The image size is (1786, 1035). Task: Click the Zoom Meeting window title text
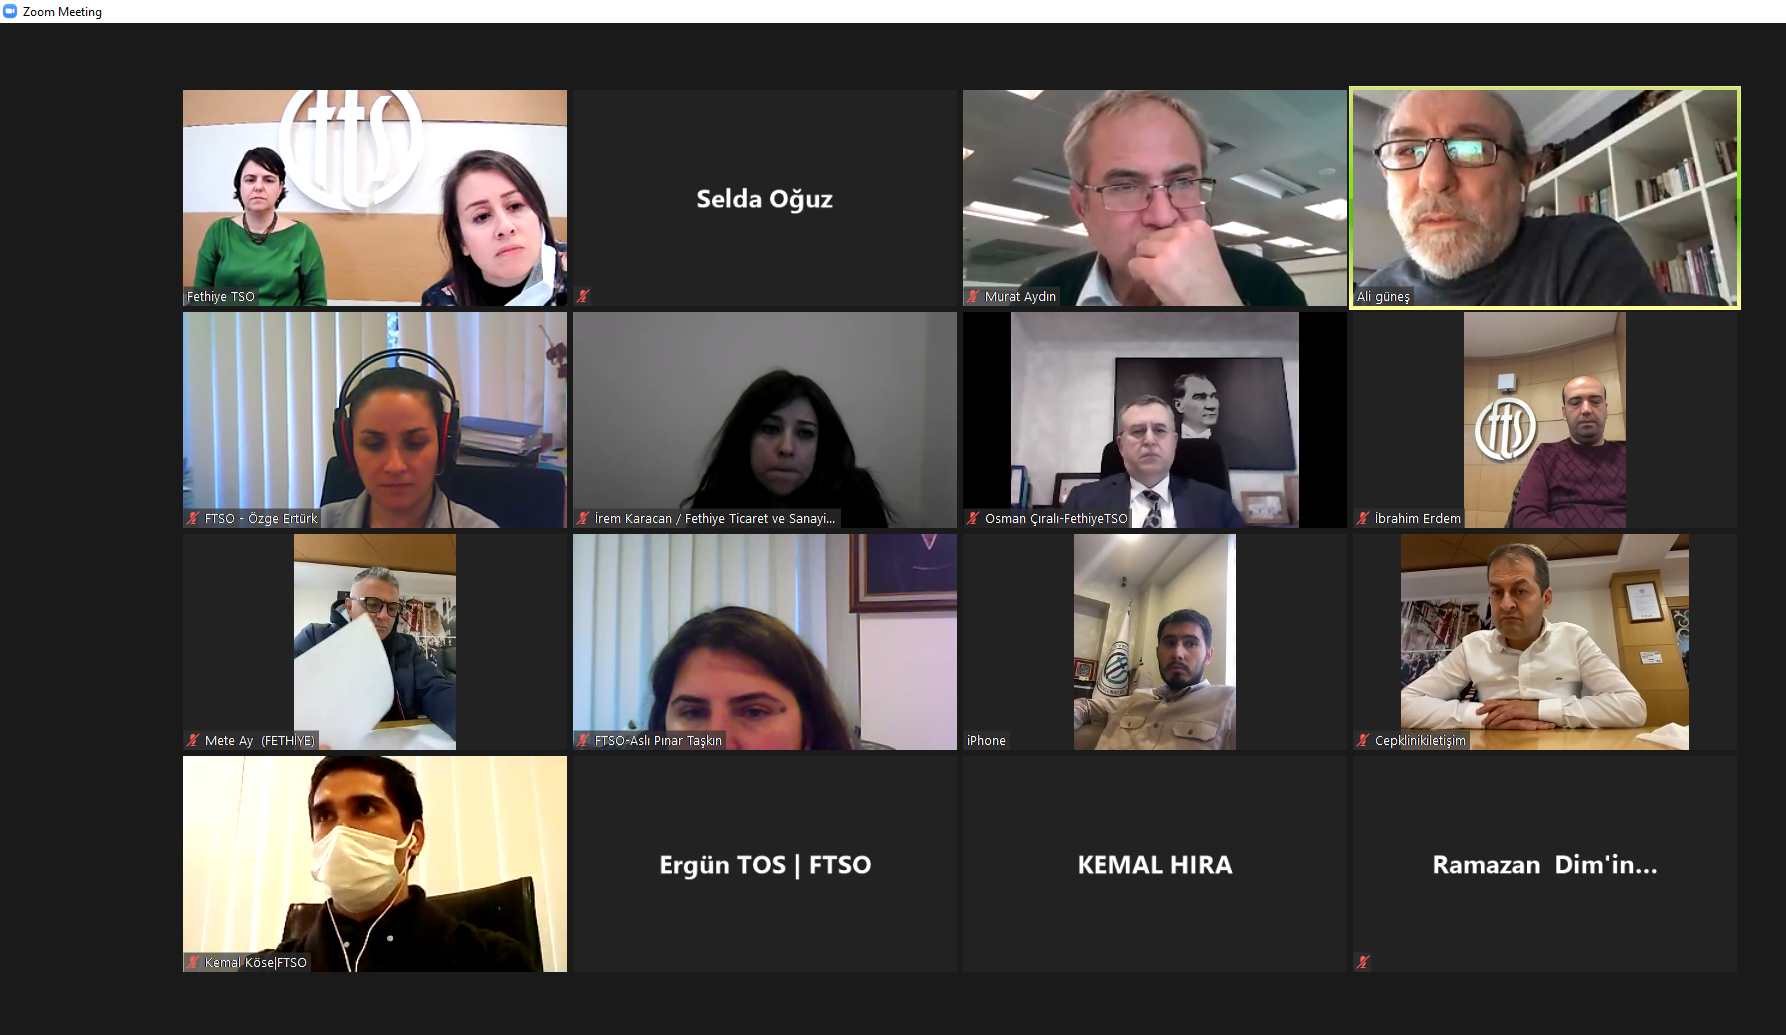(x=62, y=12)
